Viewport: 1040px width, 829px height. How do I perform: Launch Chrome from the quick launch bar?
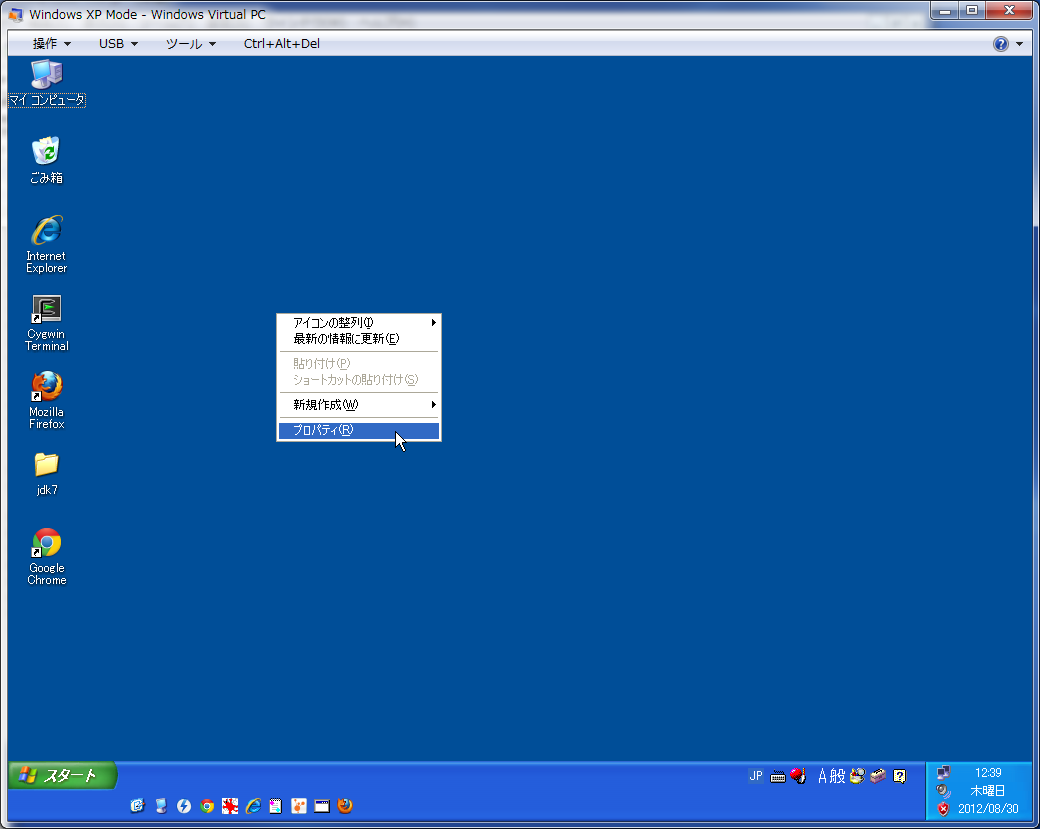click(207, 806)
